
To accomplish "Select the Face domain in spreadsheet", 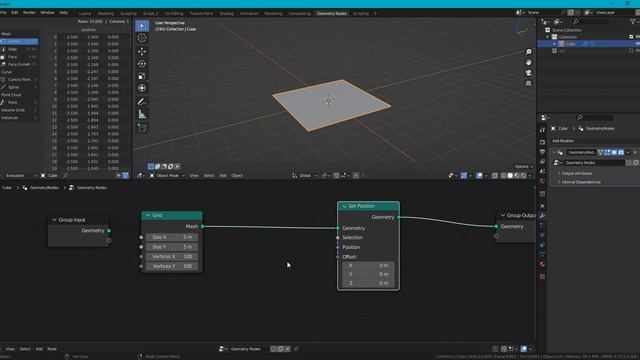I will click(19, 57).
